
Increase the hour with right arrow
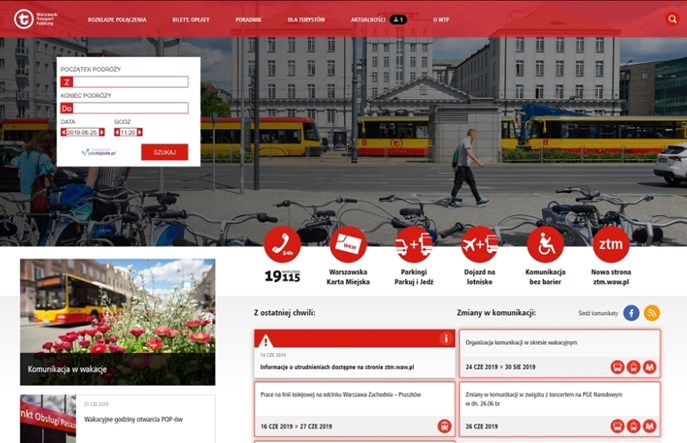pos(140,132)
